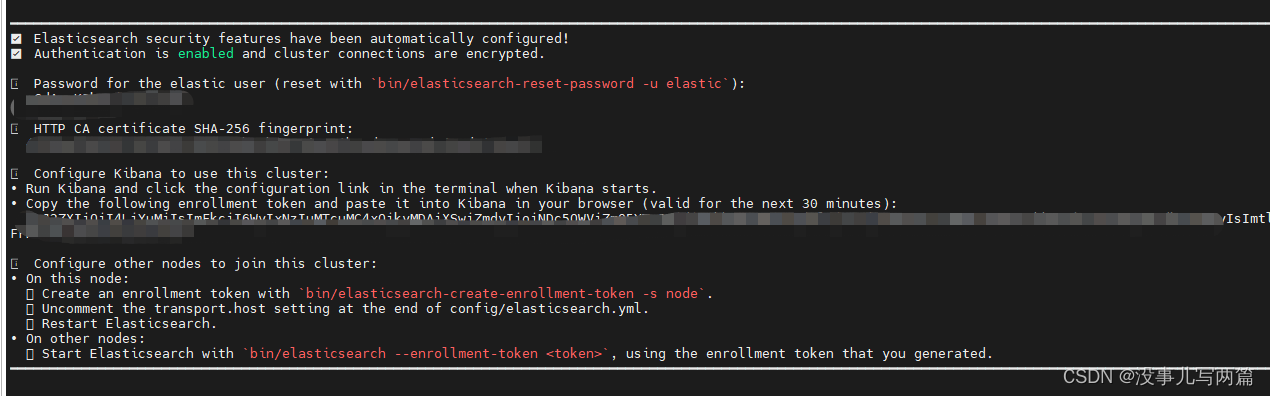Click the green 'enabled' word
Image resolution: width=1270 pixels, height=396 pixels.
click(x=206, y=54)
